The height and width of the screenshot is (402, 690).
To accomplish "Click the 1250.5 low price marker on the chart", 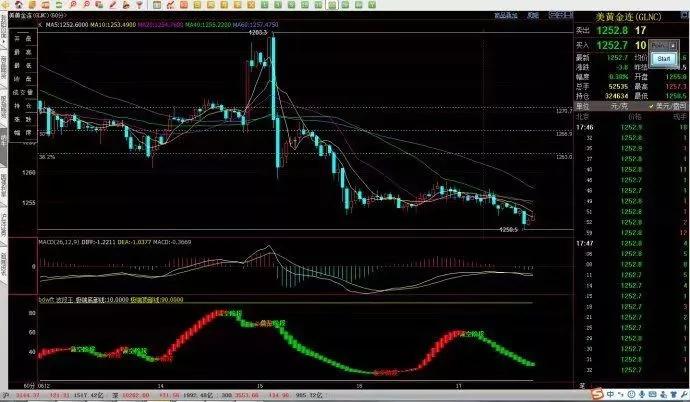I will 509,230.
